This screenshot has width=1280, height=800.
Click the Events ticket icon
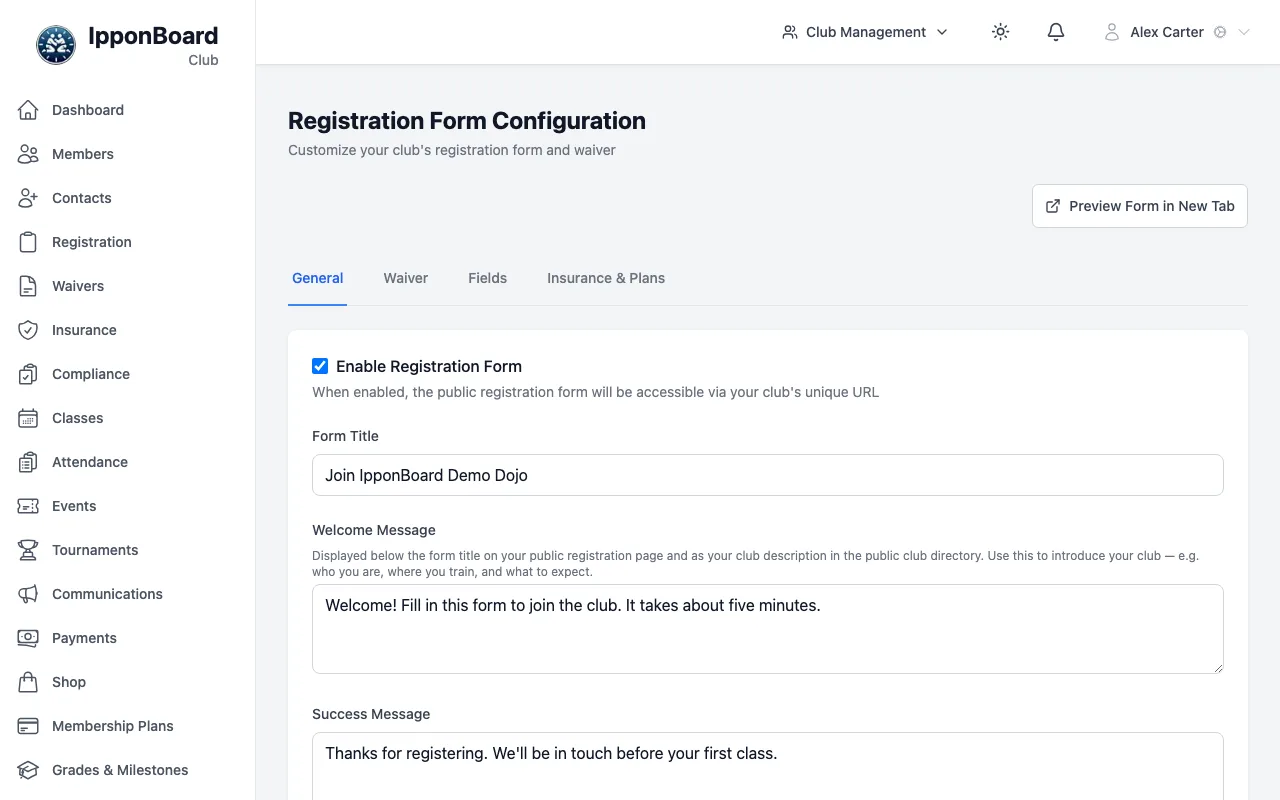tap(28, 506)
